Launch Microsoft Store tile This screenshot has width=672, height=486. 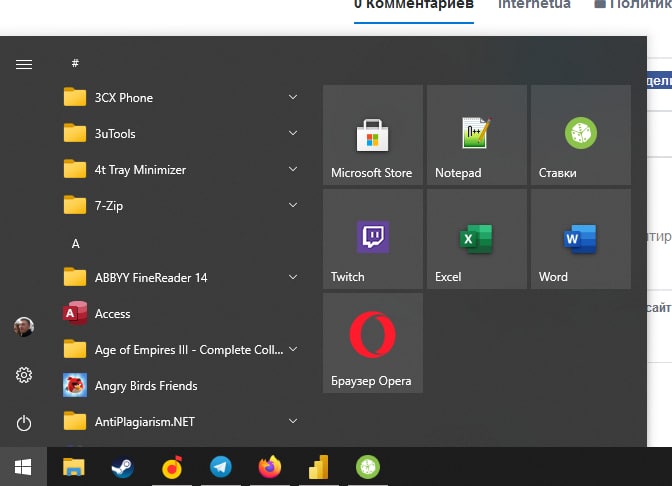[x=373, y=135]
